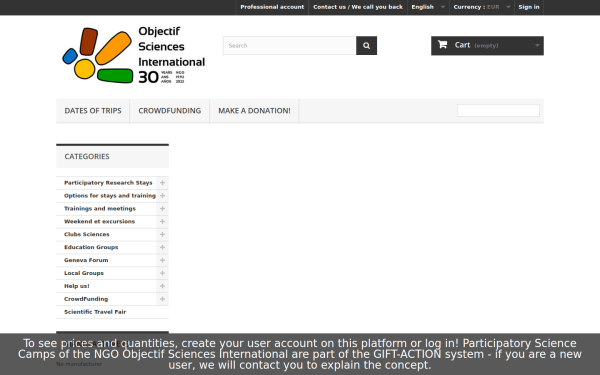The width and height of the screenshot is (600, 375).
Task: Open the shopping cart icon
Action: [442, 45]
